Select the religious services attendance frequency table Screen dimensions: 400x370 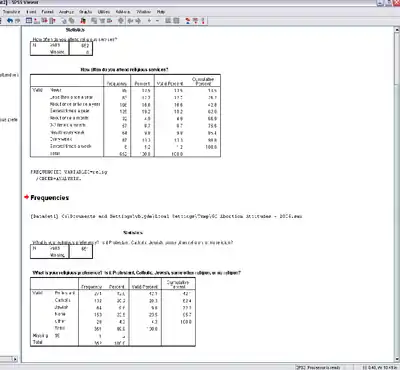click(125, 115)
